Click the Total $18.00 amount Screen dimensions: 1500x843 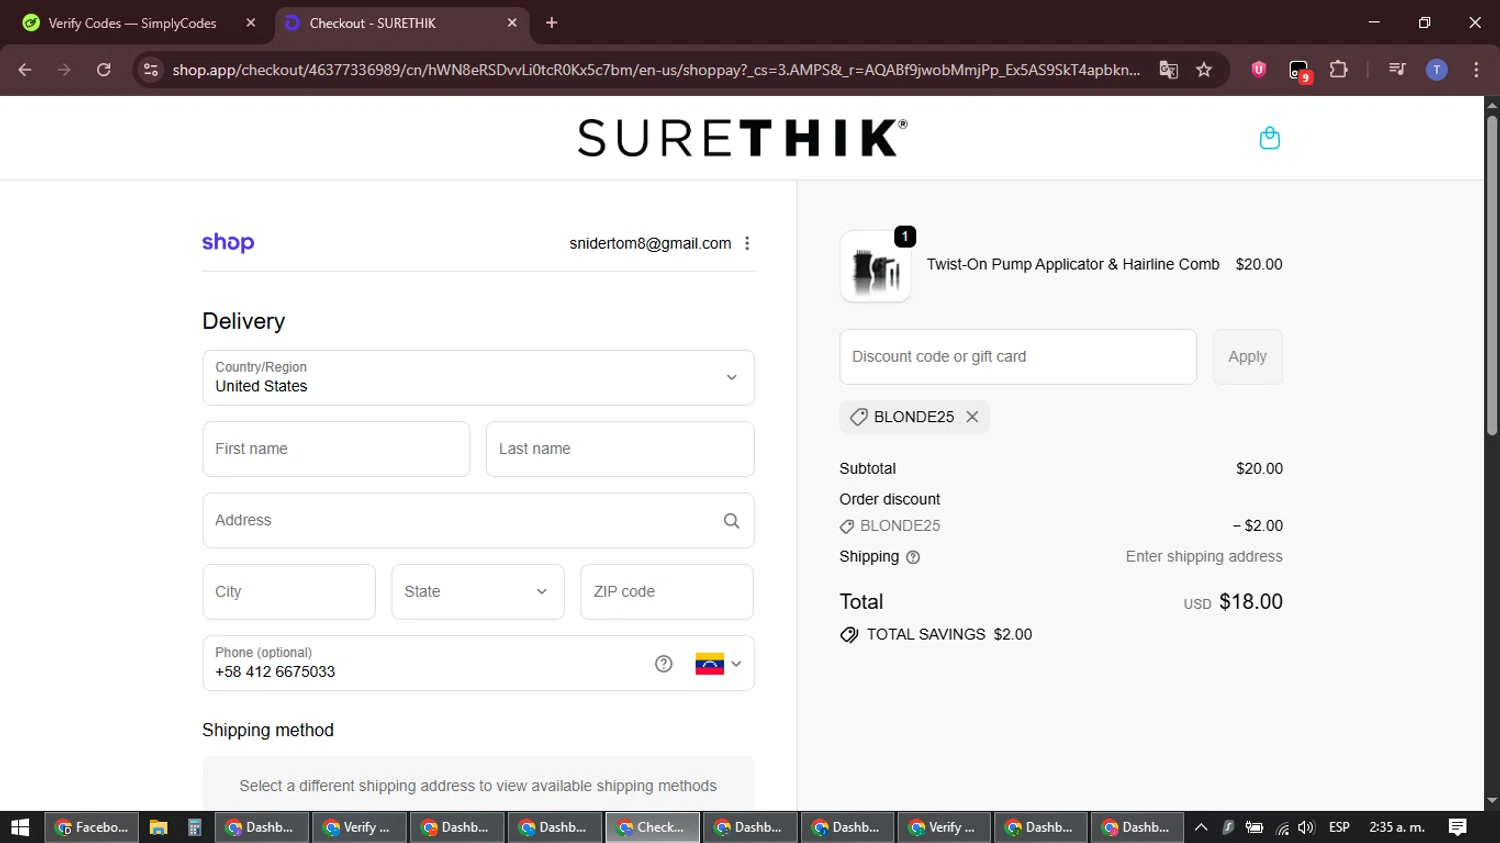pos(1251,602)
